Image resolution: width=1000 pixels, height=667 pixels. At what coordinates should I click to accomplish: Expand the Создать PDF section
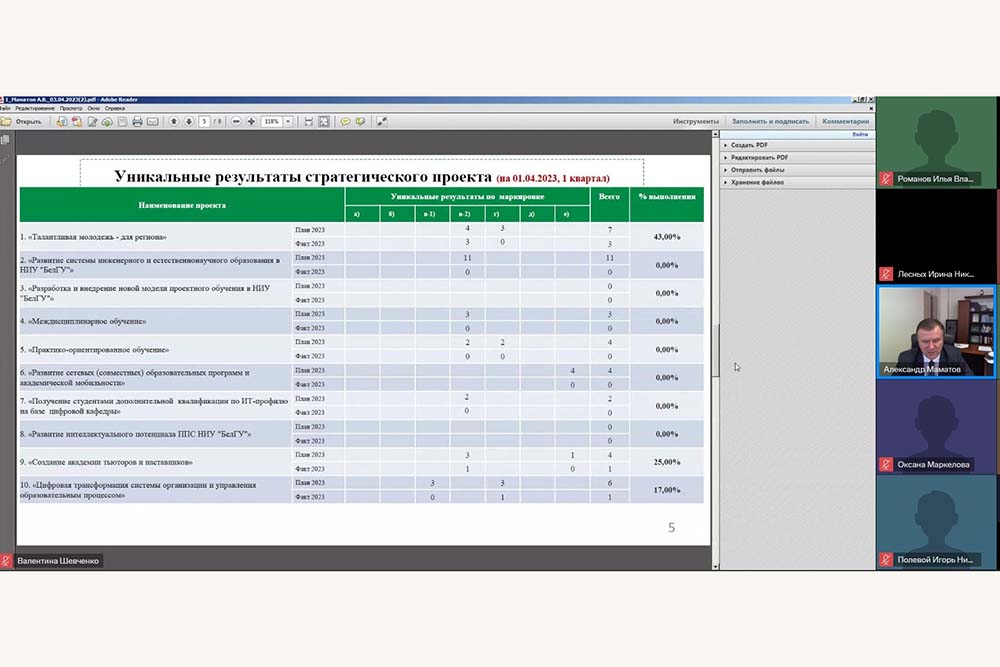tap(748, 145)
